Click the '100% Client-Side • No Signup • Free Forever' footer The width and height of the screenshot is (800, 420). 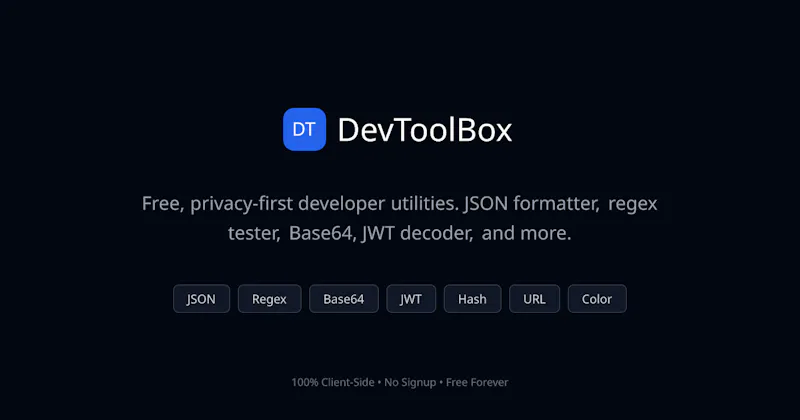(x=400, y=382)
